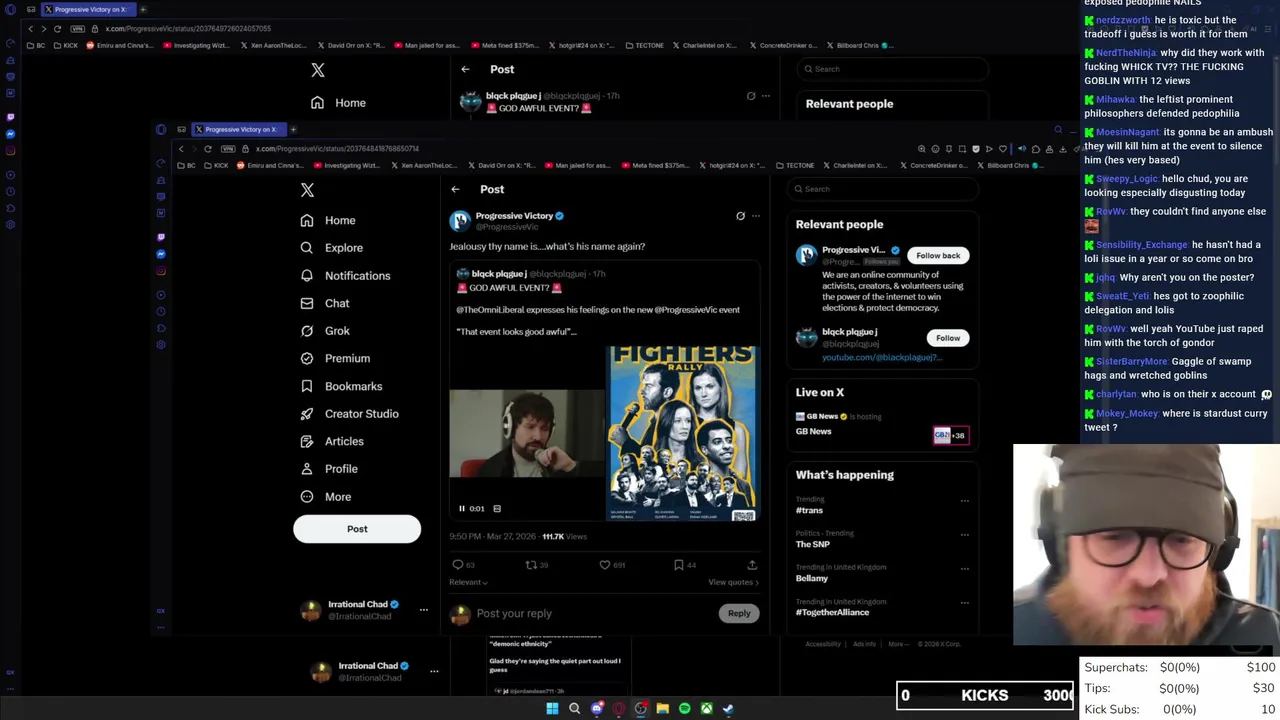Pause the embedded video at 0:01
1280x720 pixels.
tap(462, 508)
